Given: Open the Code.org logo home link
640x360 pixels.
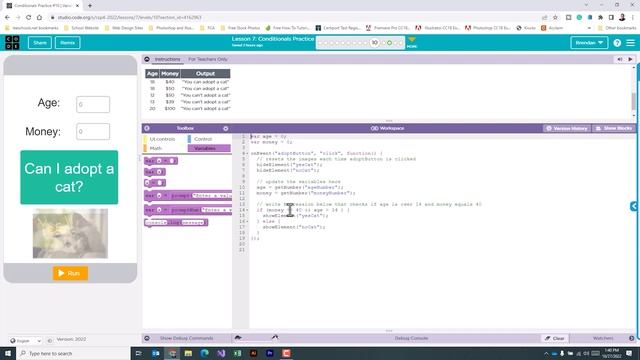Looking at the screenshot, I should [x=12, y=42].
